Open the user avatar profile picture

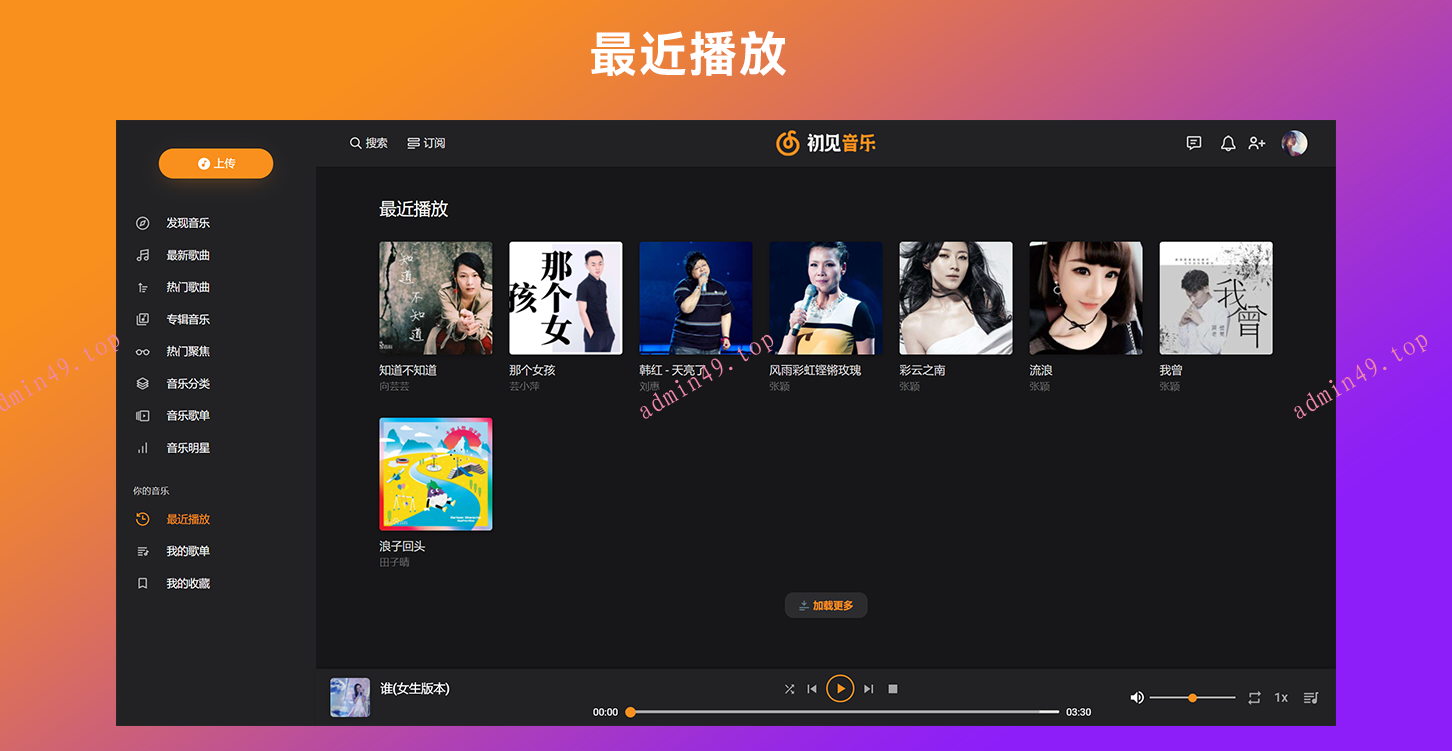tap(1294, 143)
